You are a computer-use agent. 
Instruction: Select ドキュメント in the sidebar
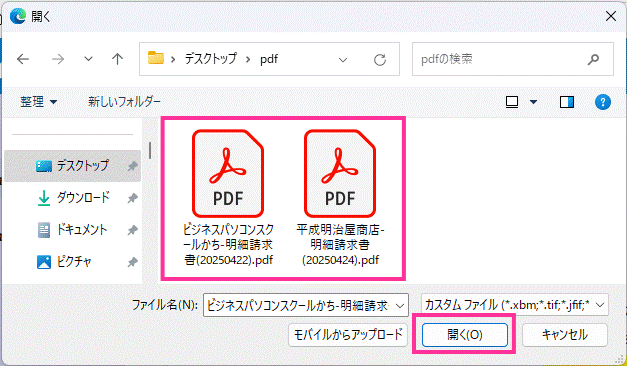[72, 230]
